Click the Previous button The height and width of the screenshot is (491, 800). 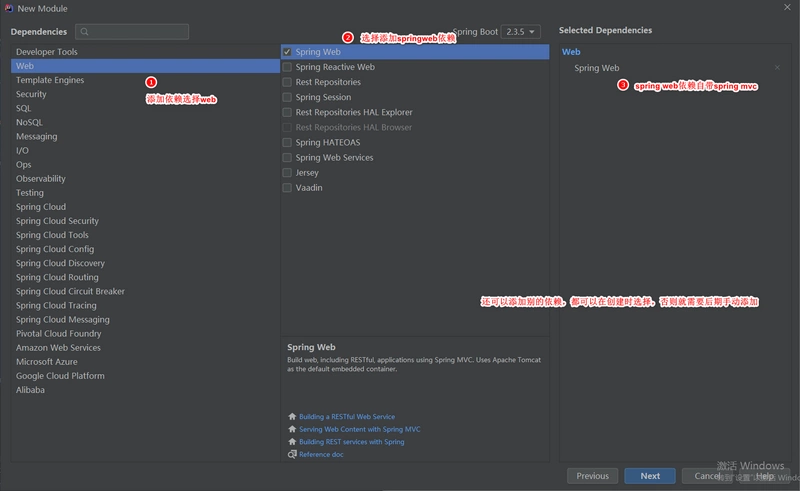[592, 476]
